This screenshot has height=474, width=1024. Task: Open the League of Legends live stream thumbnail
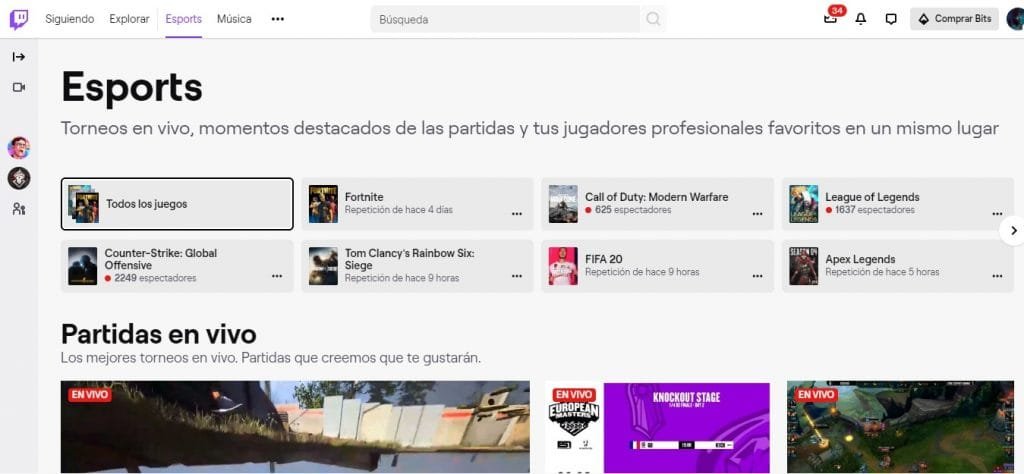click(x=901, y=427)
